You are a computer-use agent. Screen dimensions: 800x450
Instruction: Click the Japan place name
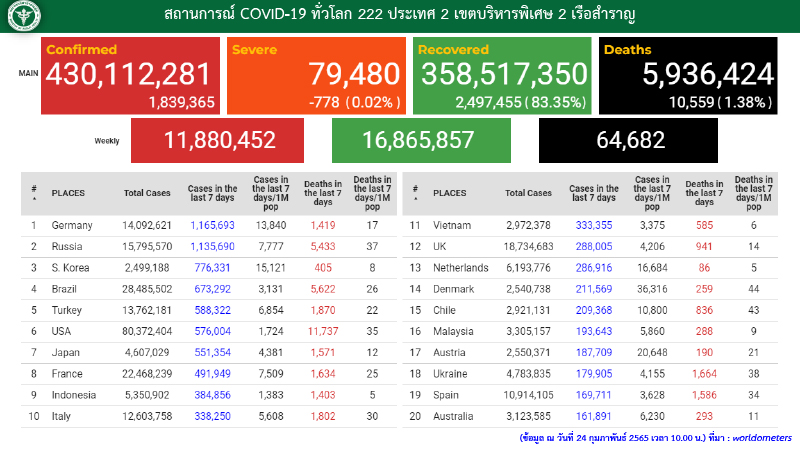[x=65, y=353]
